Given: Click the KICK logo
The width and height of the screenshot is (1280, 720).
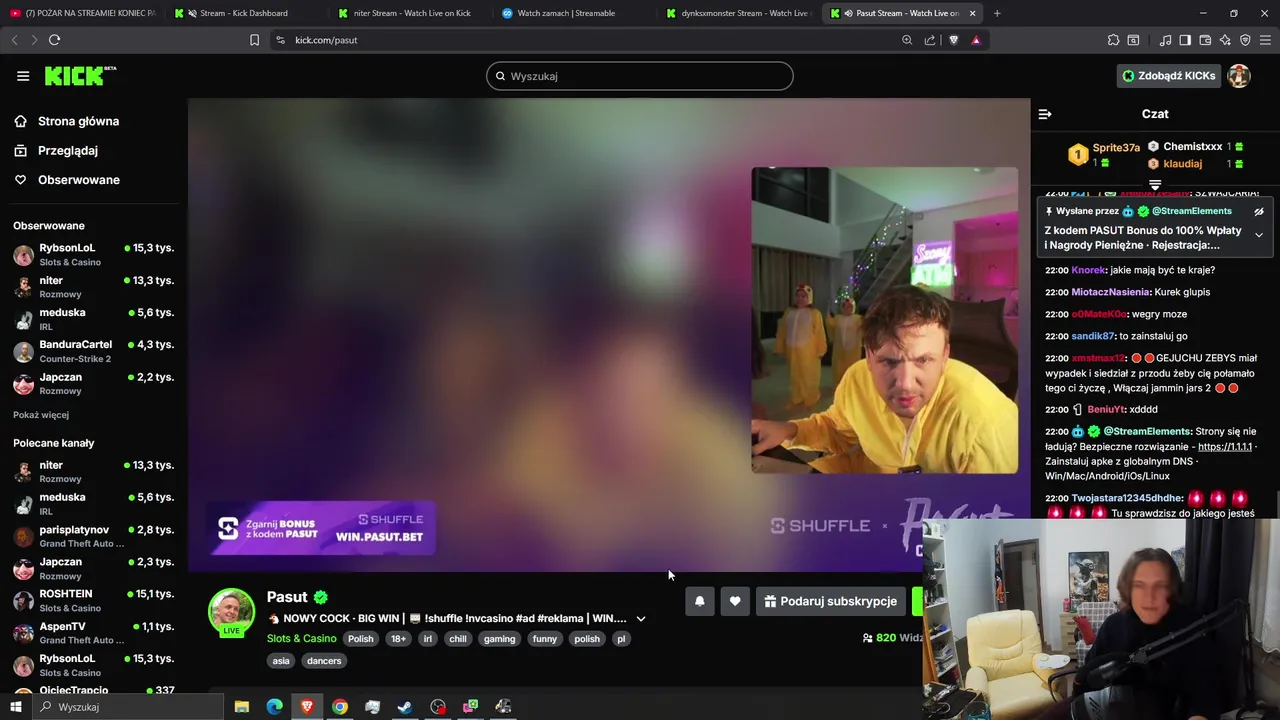Looking at the screenshot, I should click(x=80, y=76).
